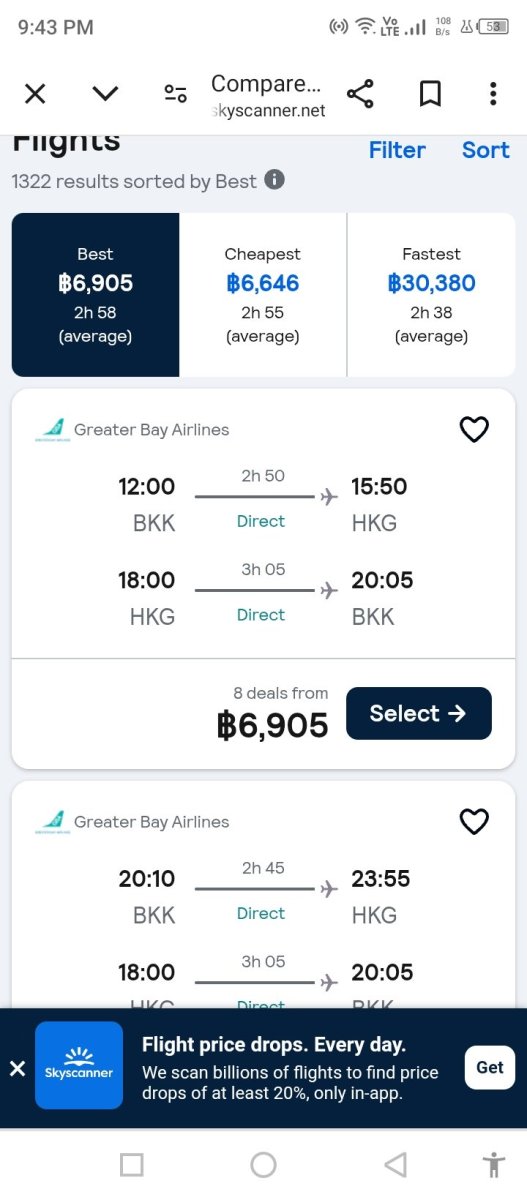Close the in-app browser tab with X

(35, 94)
